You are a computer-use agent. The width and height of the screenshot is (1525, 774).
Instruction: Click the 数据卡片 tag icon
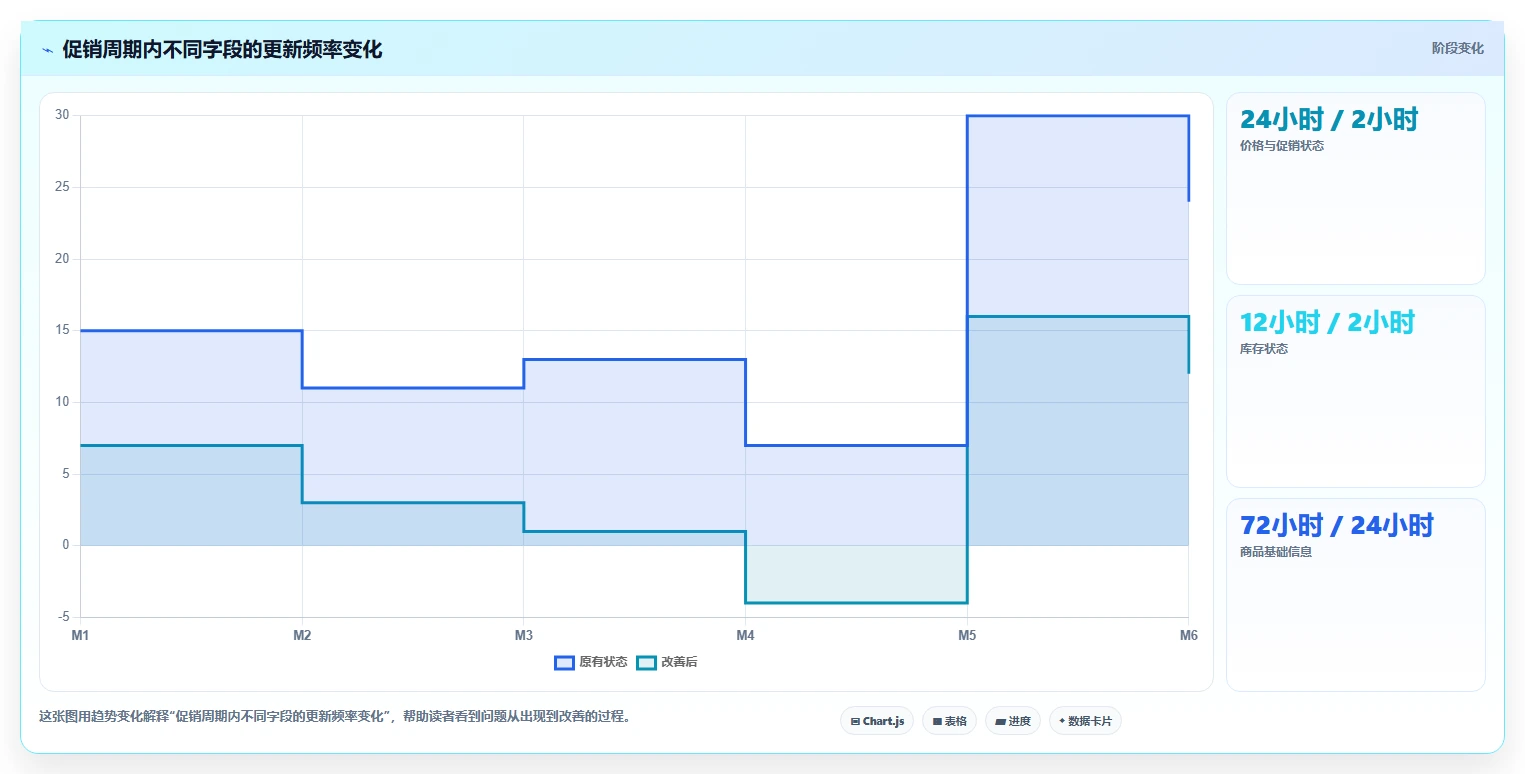click(1062, 721)
